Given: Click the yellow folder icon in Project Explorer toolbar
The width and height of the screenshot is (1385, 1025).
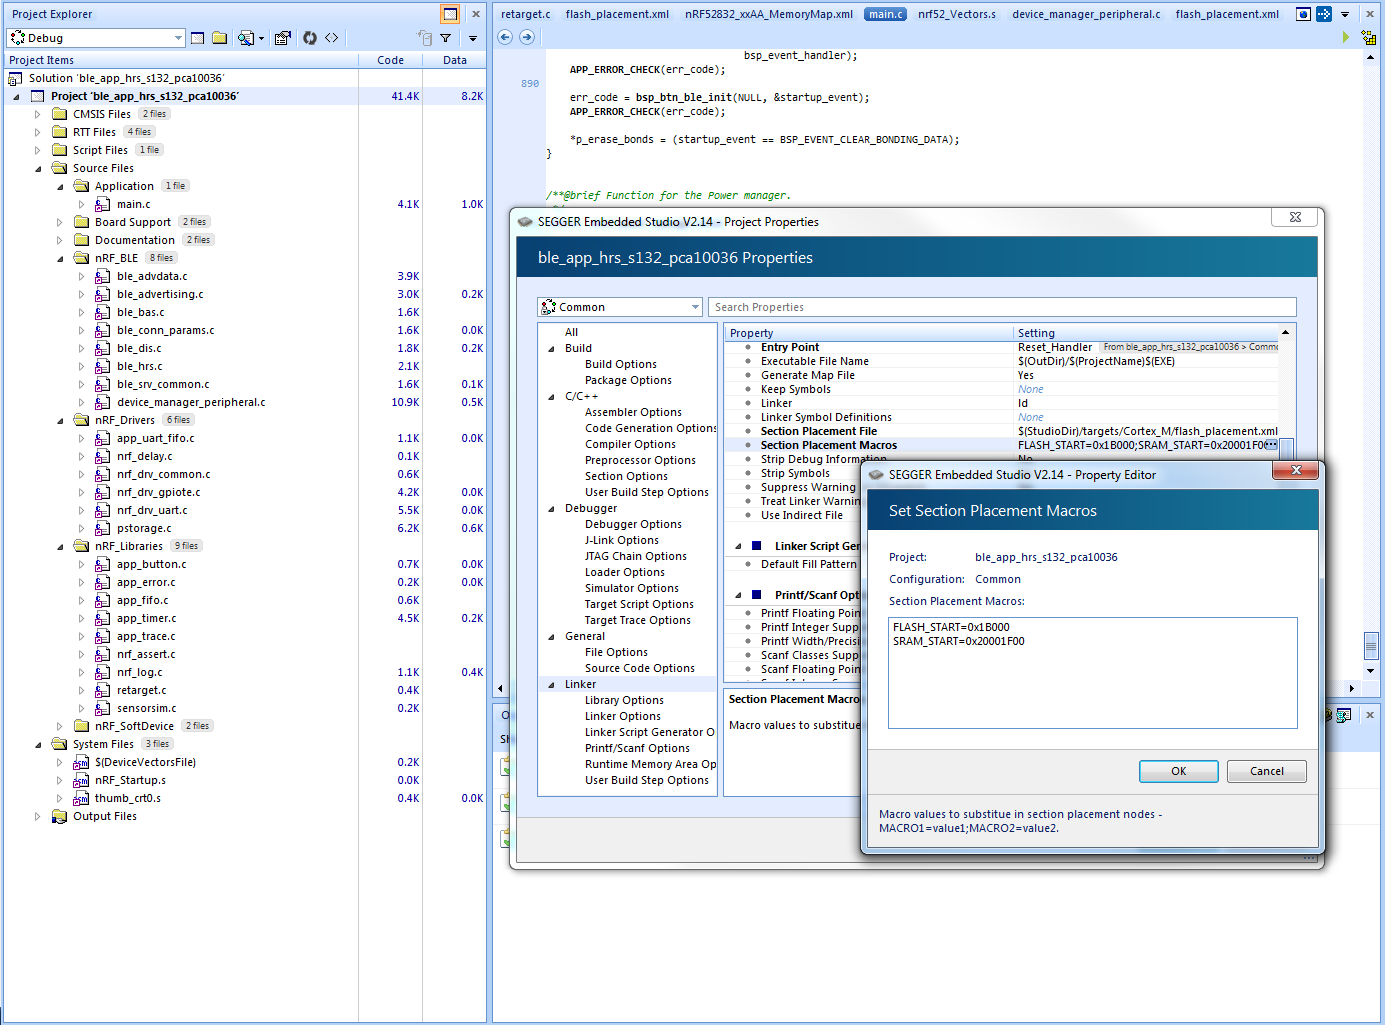Looking at the screenshot, I should click(x=219, y=38).
